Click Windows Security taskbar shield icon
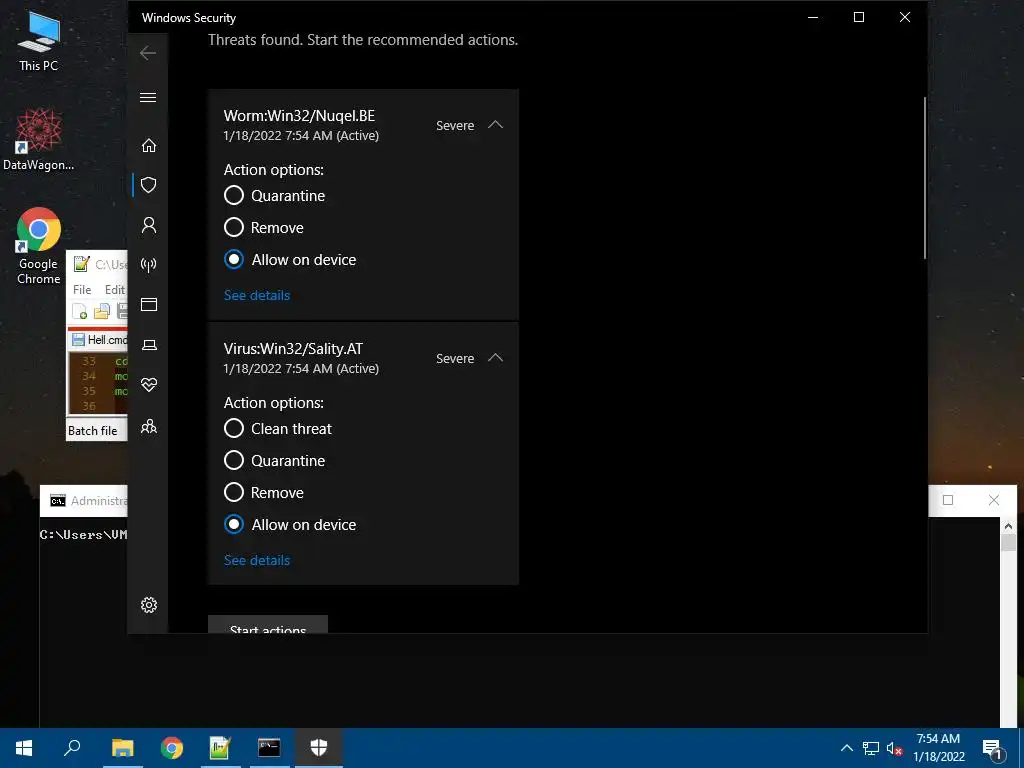Viewport: 1024px width, 768px height. coord(319,748)
